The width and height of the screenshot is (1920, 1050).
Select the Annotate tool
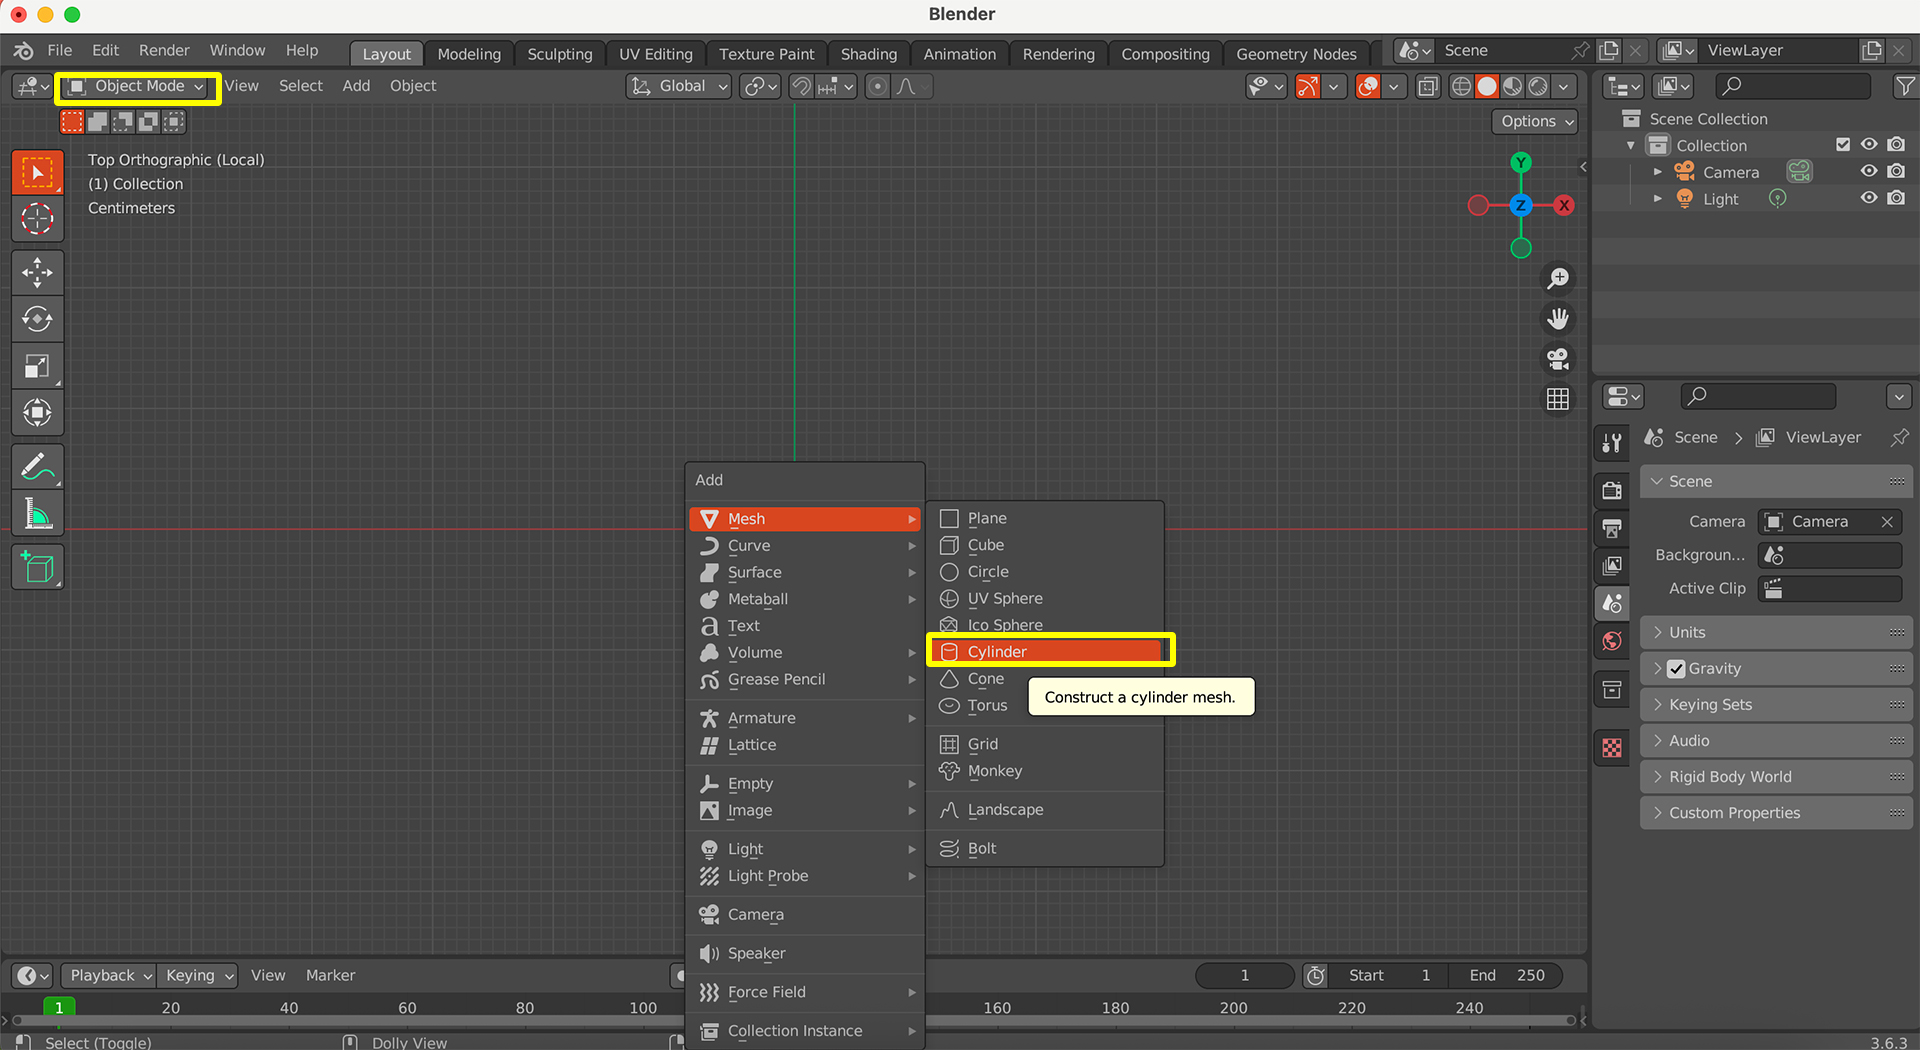pos(37,467)
